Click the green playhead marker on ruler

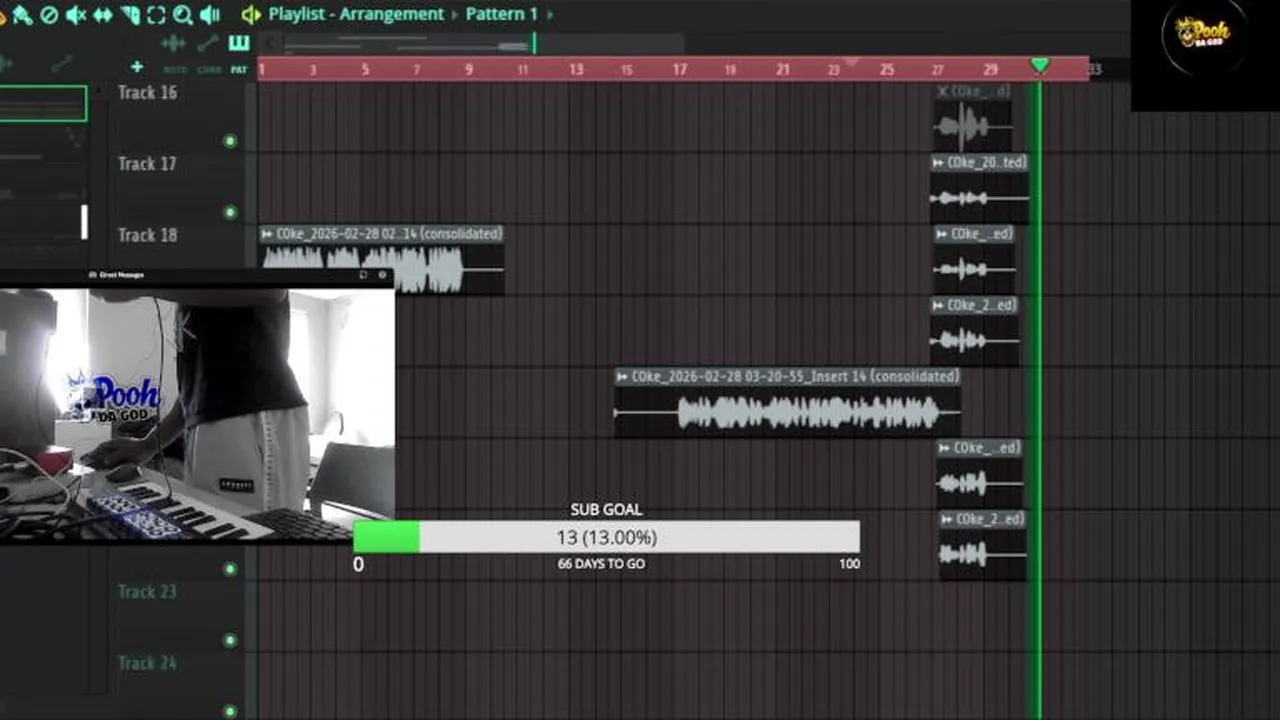coord(1040,66)
